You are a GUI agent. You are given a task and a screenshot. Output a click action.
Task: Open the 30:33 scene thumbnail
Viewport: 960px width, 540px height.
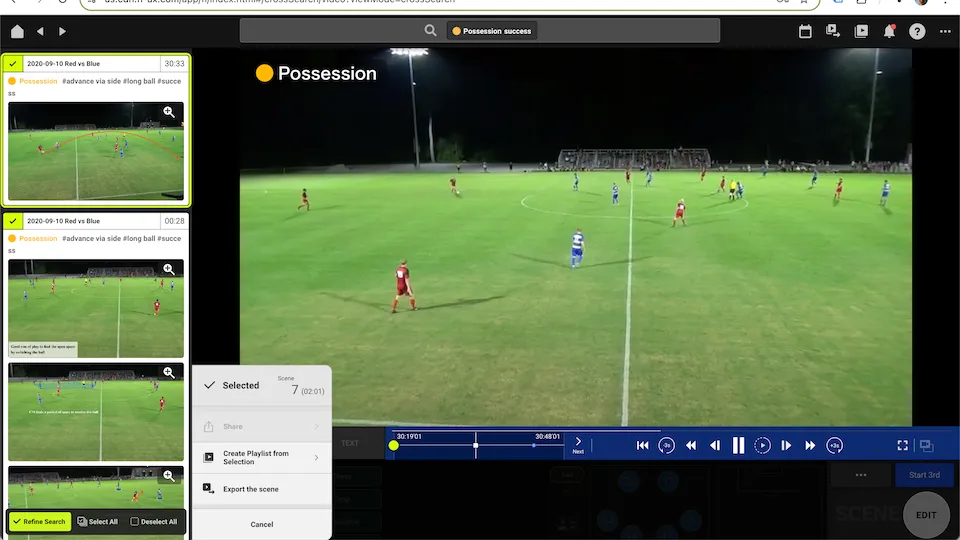click(x=96, y=151)
